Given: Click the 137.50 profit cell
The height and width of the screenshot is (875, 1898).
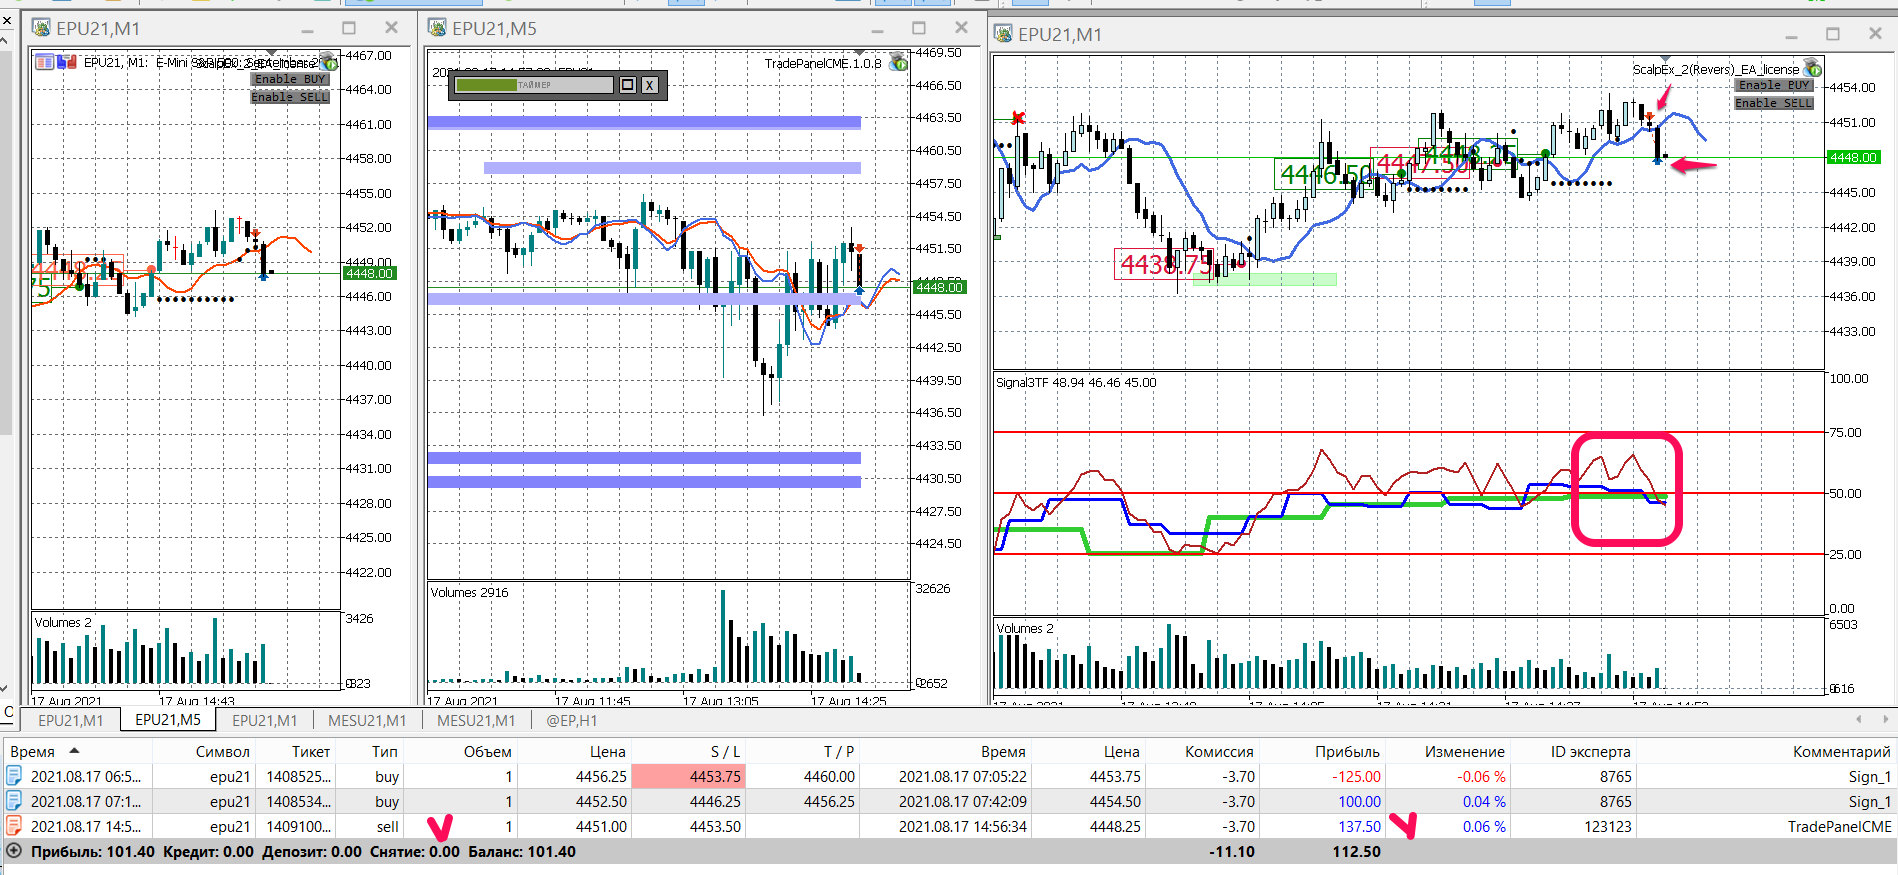Looking at the screenshot, I should pyautogui.click(x=1324, y=826).
